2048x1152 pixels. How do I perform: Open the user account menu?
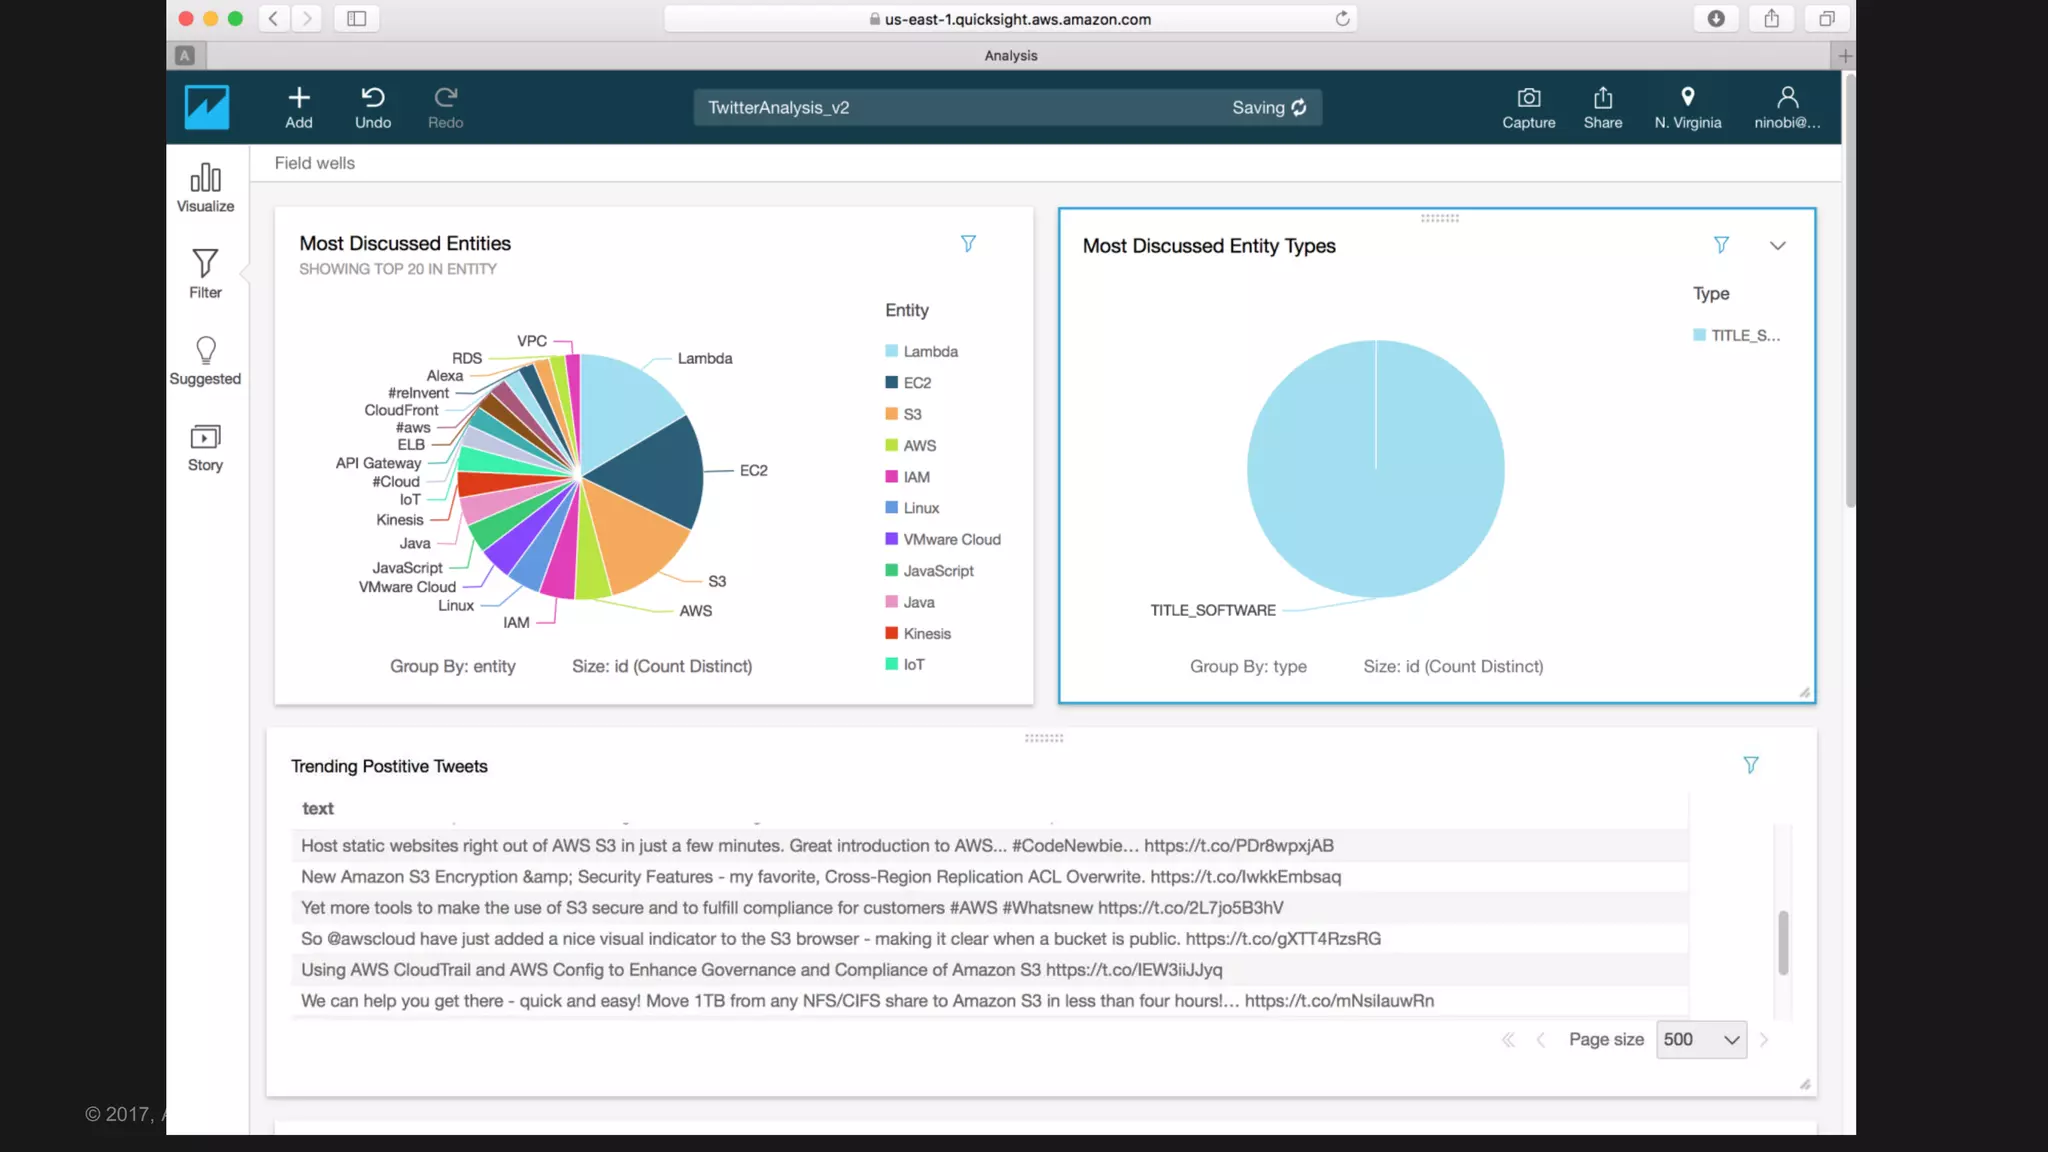1786,106
